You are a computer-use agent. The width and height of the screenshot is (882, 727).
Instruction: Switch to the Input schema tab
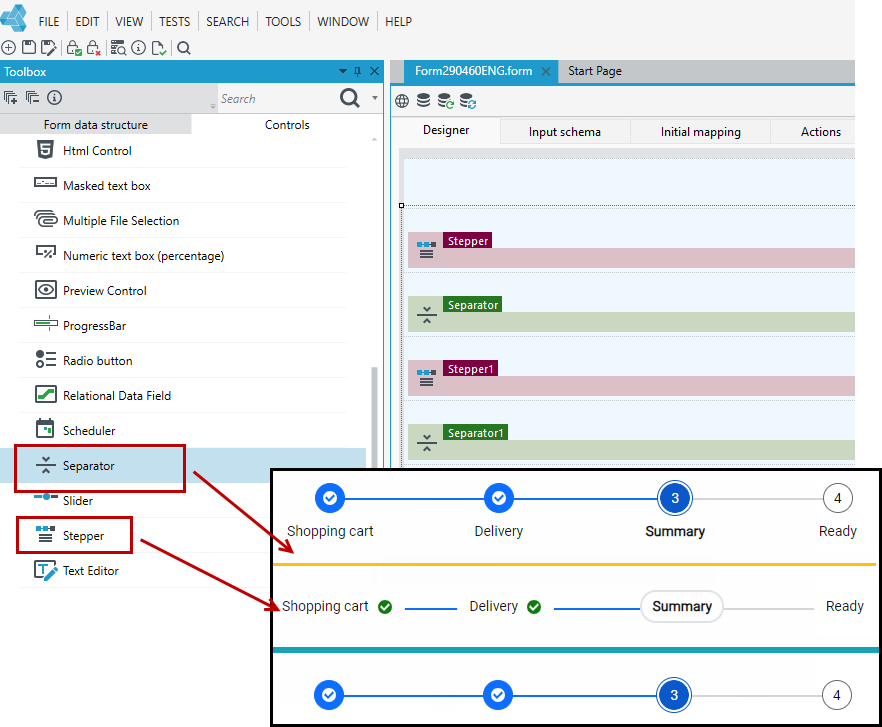click(565, 132)
